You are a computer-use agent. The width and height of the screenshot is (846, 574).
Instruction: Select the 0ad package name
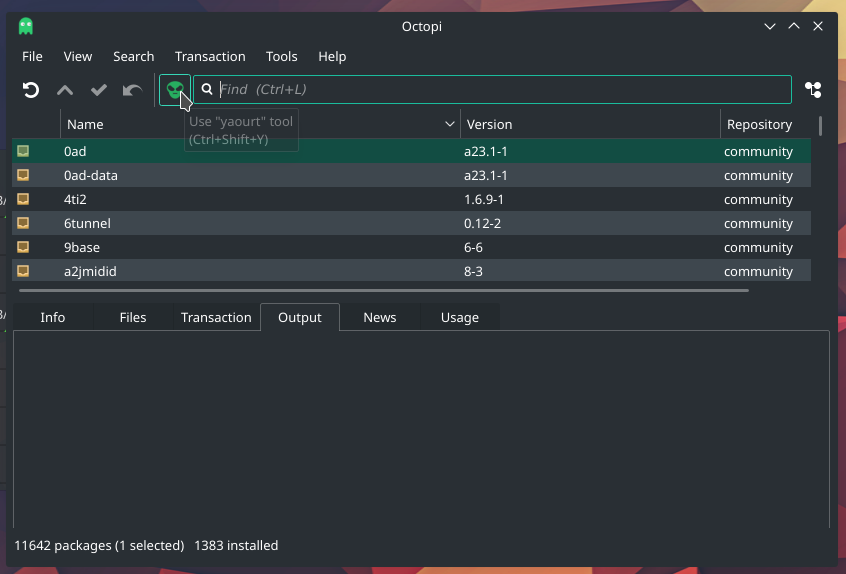75,152
